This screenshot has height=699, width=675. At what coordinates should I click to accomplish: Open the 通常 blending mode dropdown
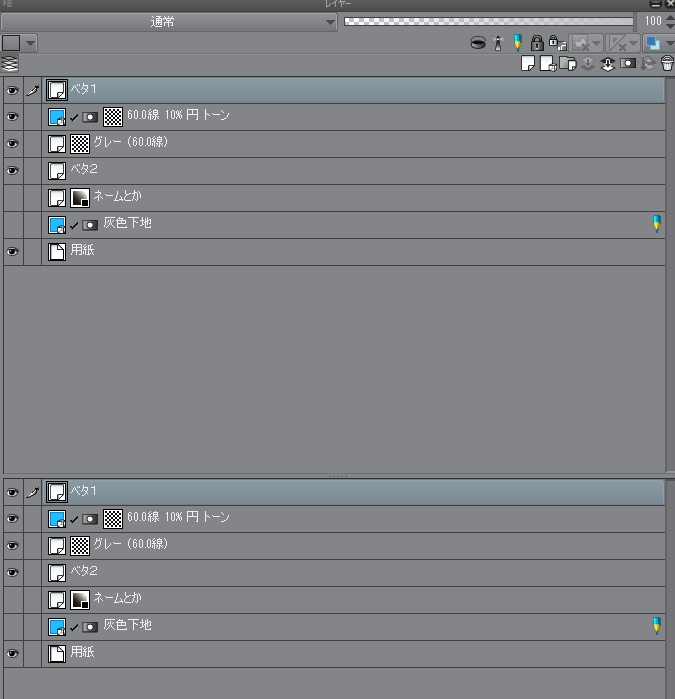169,22
